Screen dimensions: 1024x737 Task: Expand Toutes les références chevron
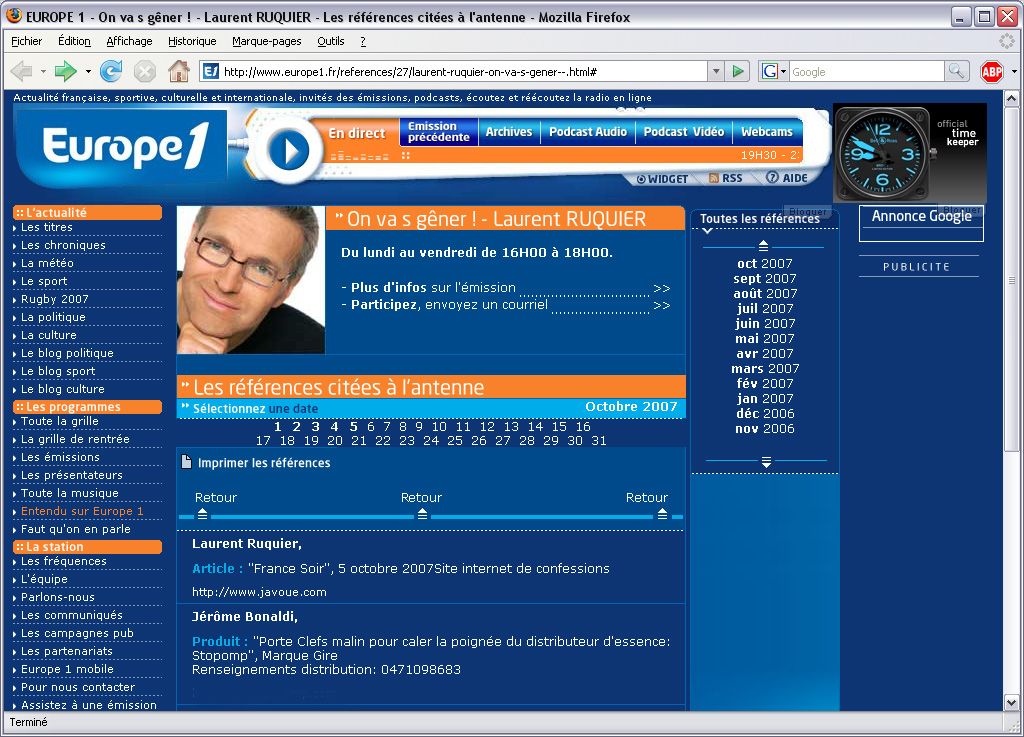pos(707,230)
